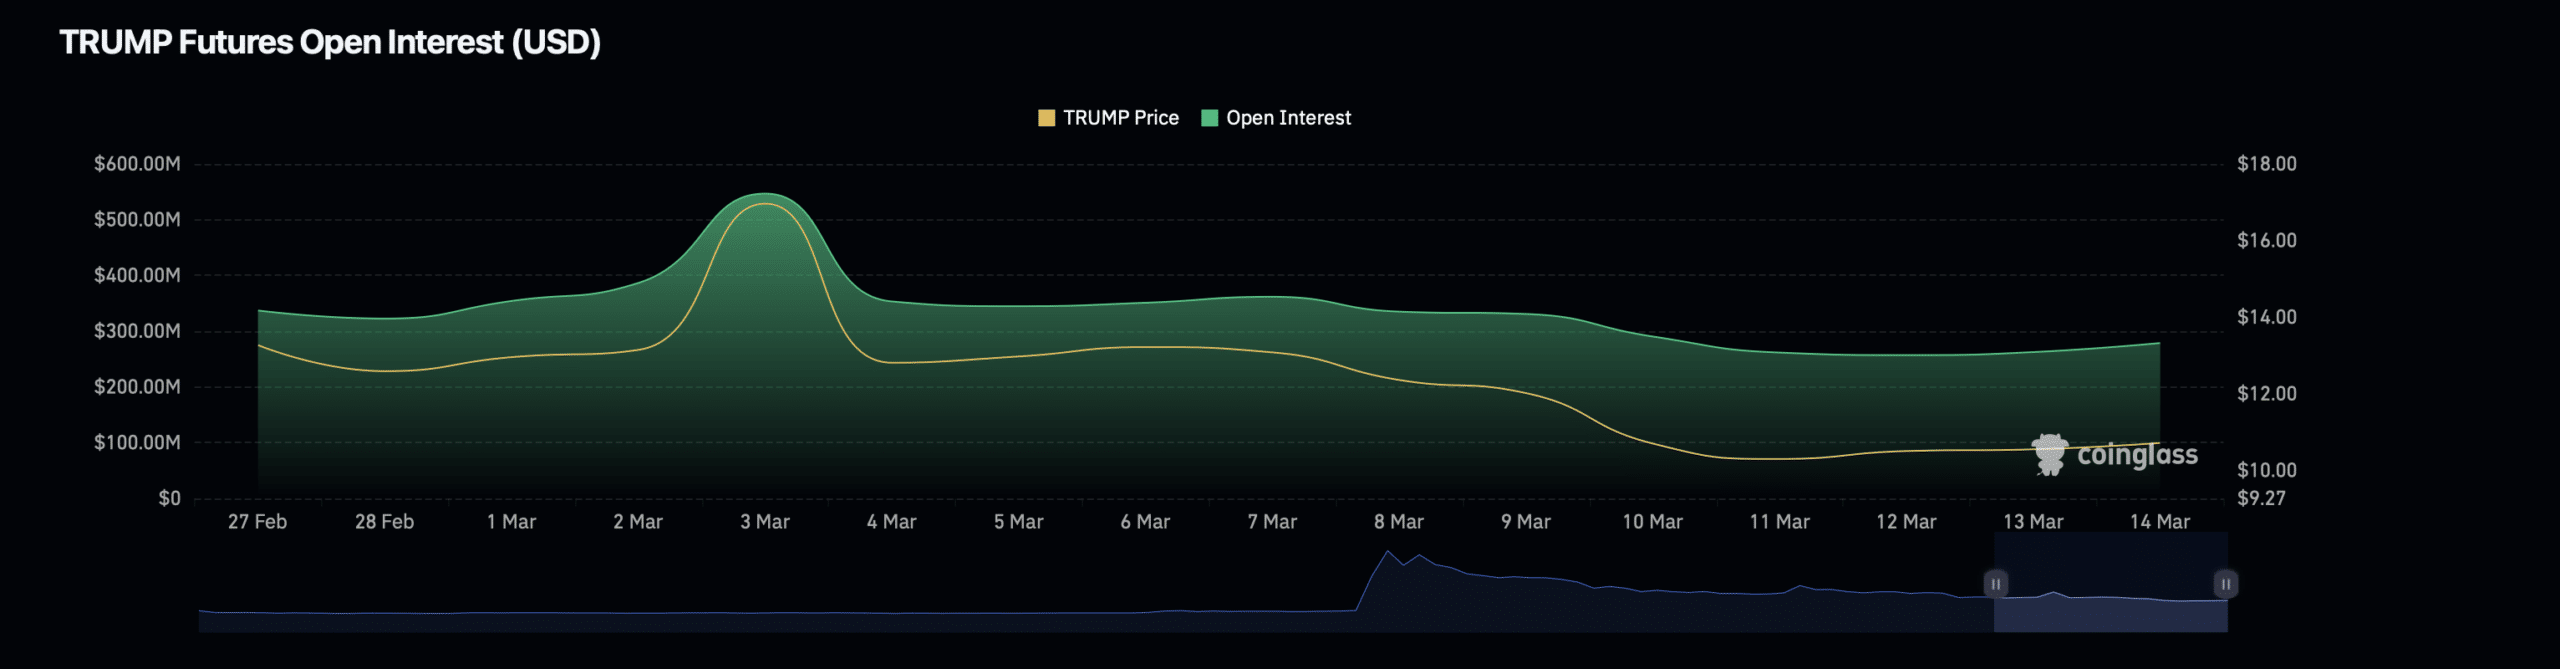Click the green Open Interest legend swatch

coord(1210,118)
